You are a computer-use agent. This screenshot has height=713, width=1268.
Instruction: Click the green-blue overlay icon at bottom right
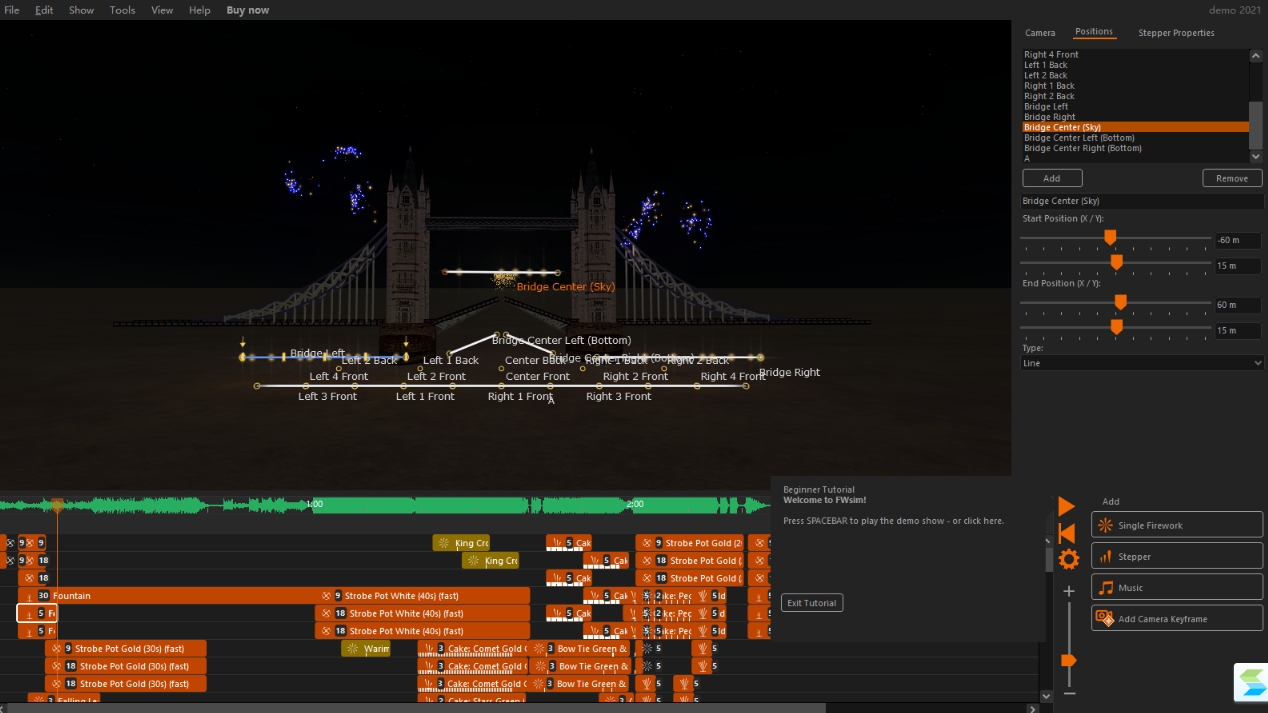point(1250,682)
